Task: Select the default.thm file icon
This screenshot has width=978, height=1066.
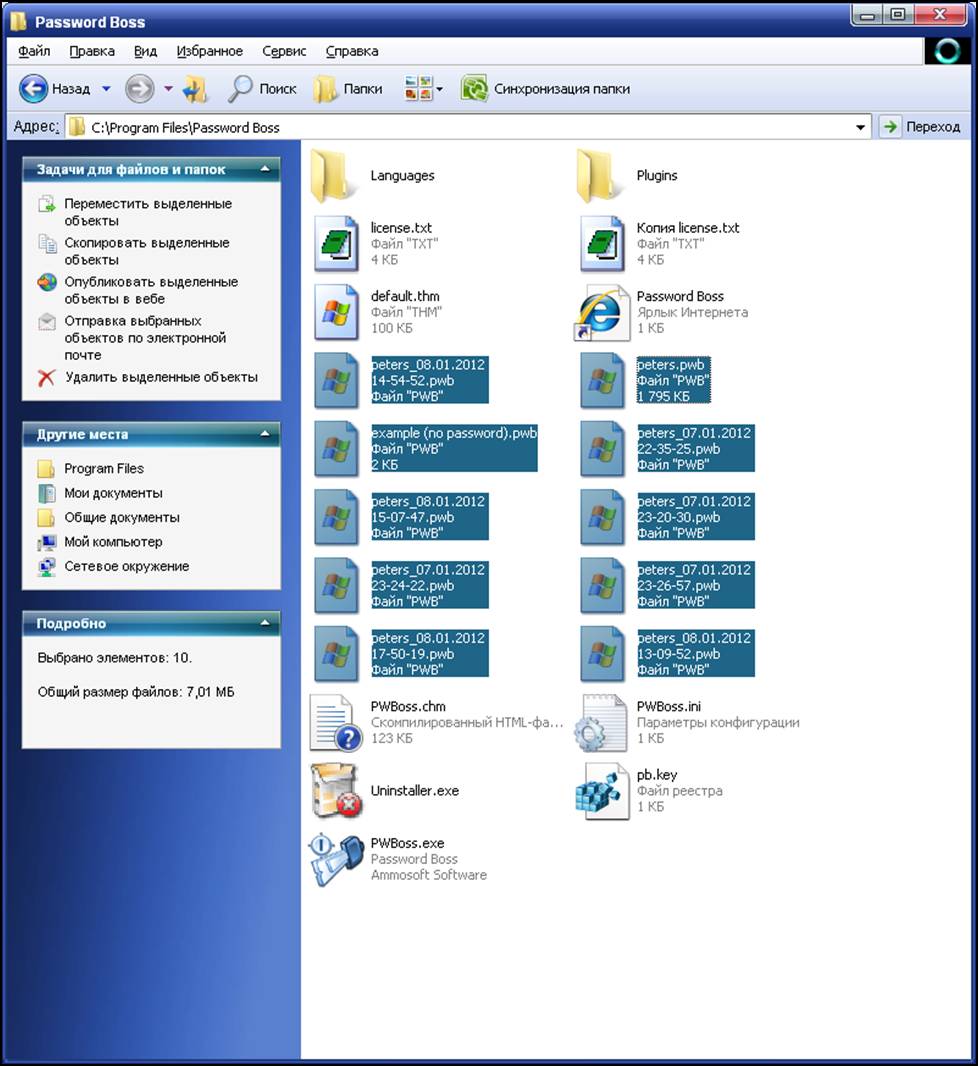Action: (336, 312)
